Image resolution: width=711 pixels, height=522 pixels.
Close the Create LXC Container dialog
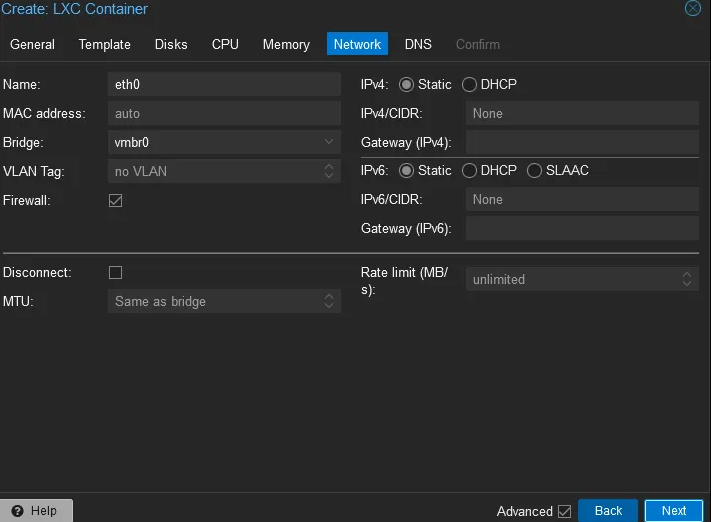coord(692,9)
